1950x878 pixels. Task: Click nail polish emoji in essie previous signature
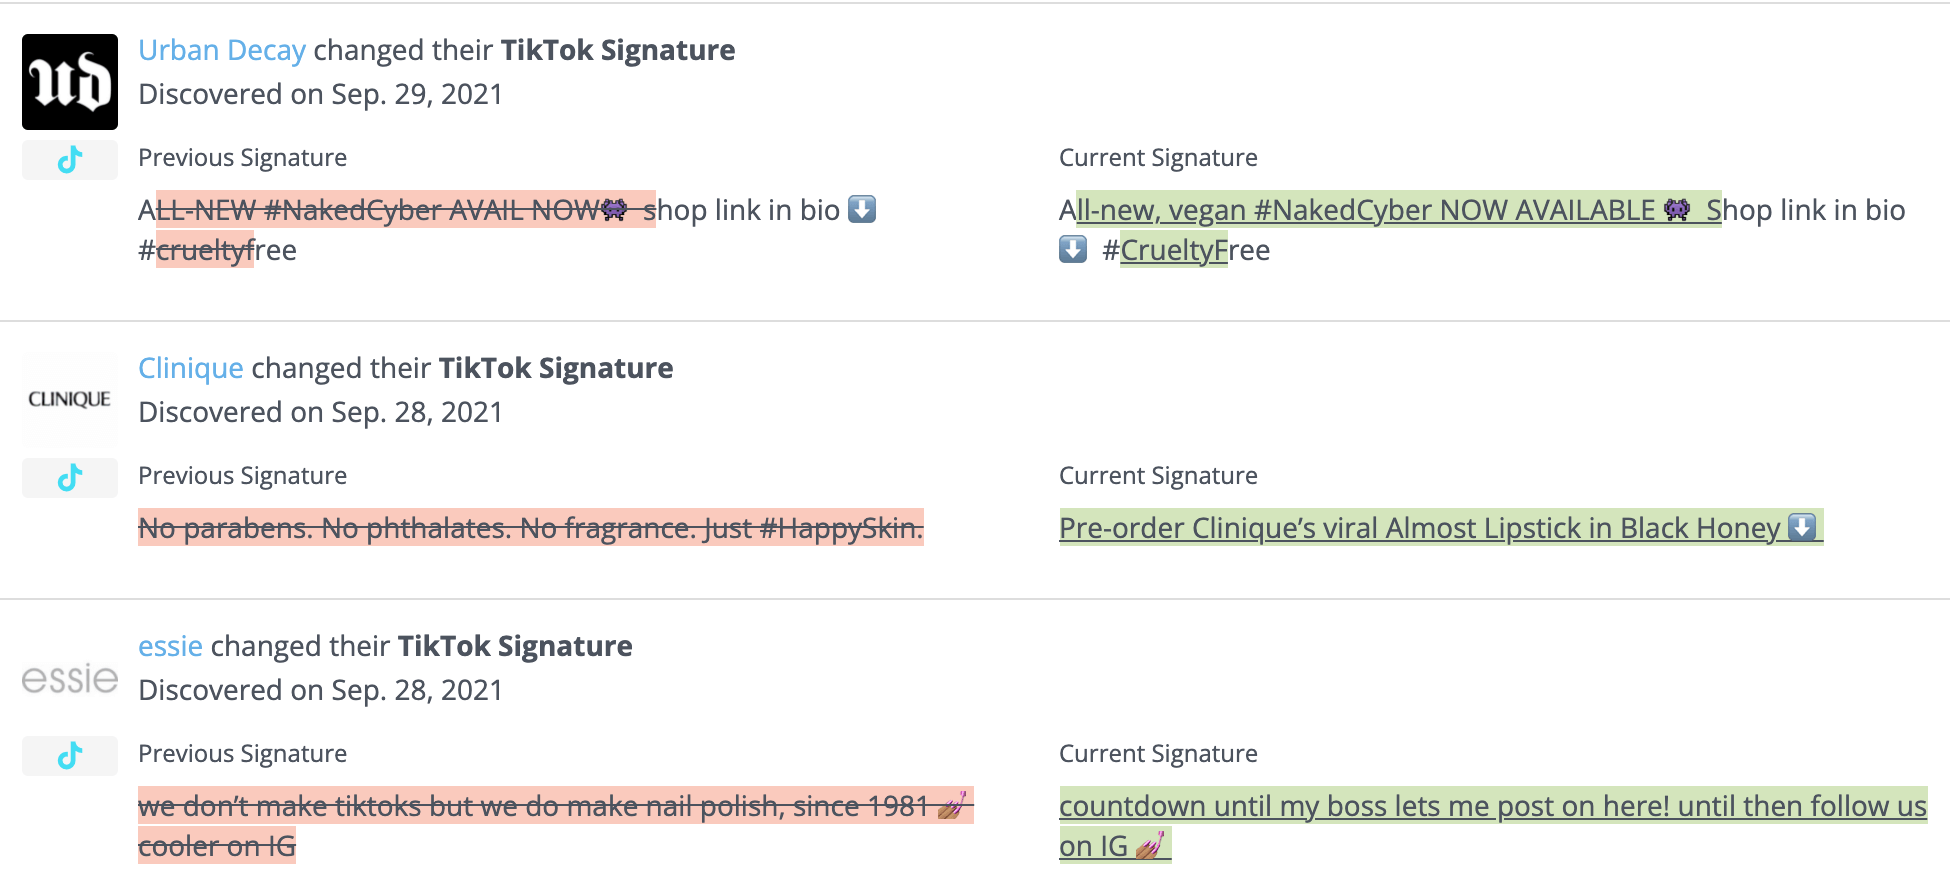pos(952,805)
